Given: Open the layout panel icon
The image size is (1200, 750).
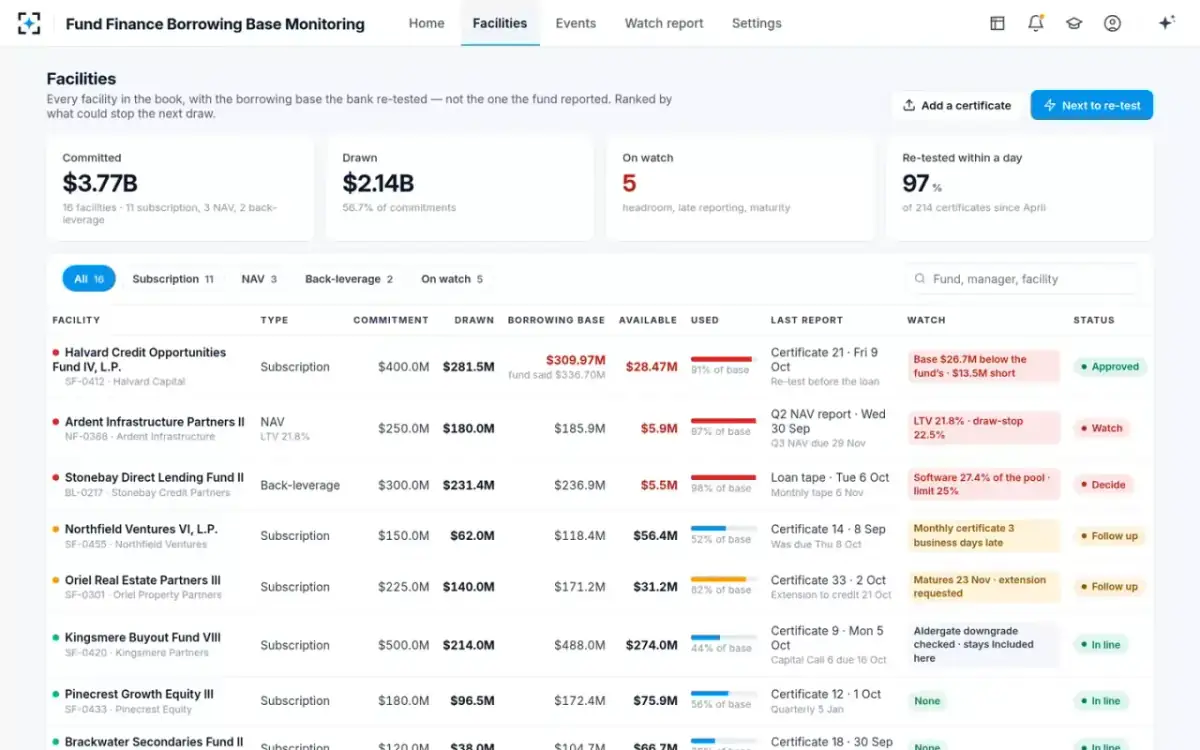Looking at the screenshot, I should pyautogui.click(x=997, y=23).
